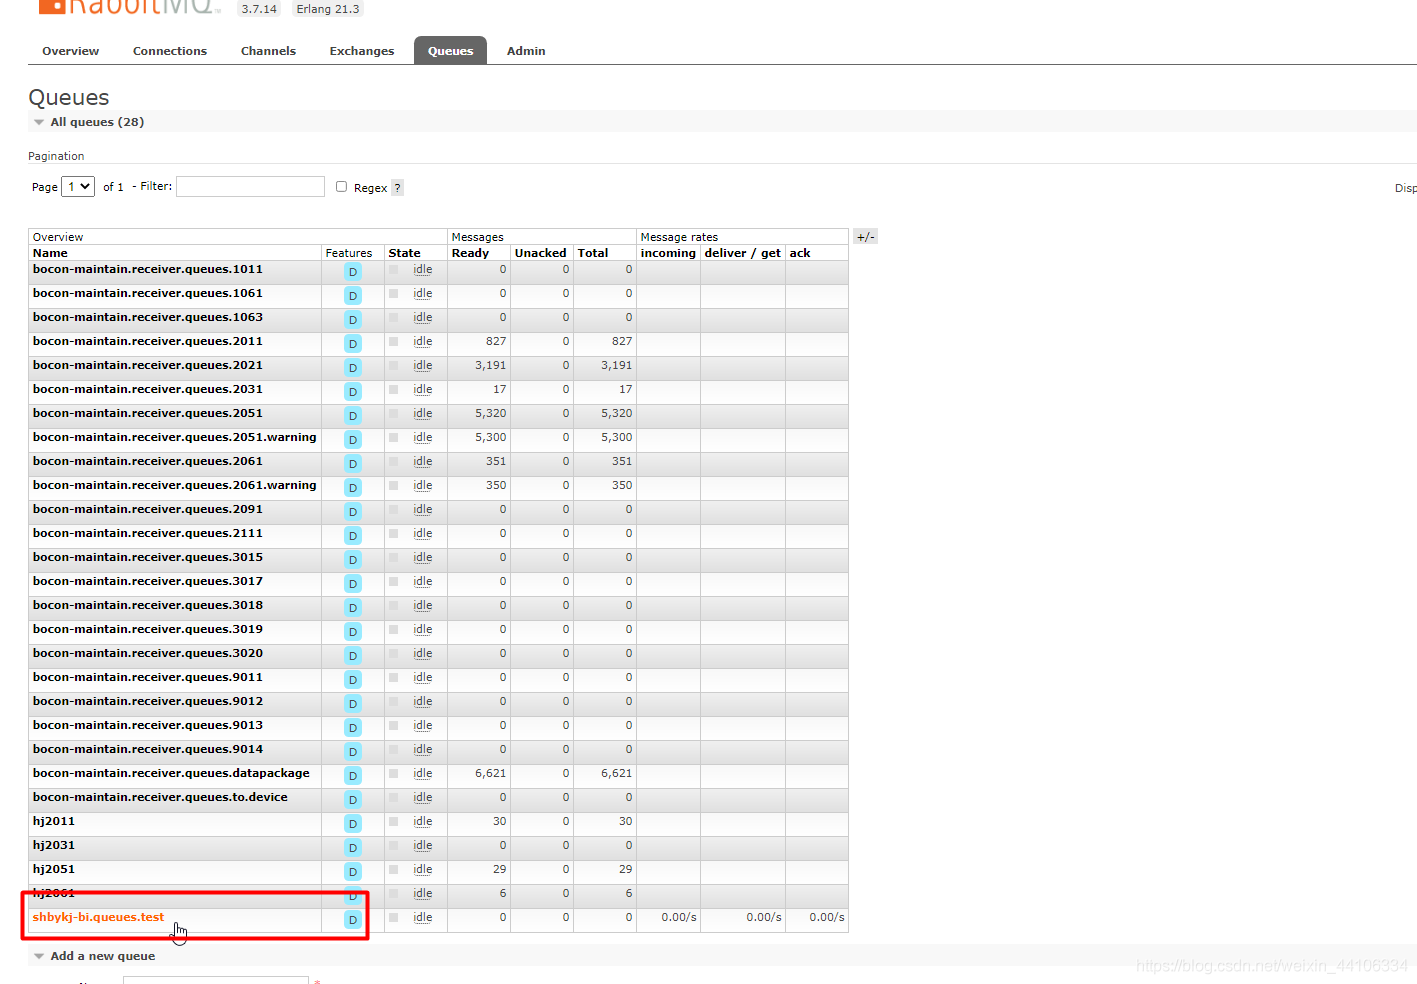Screen dimensions: 1417x984
Task: Select the Queues tab
Action: pyautogui.click(x=450, y=51)
